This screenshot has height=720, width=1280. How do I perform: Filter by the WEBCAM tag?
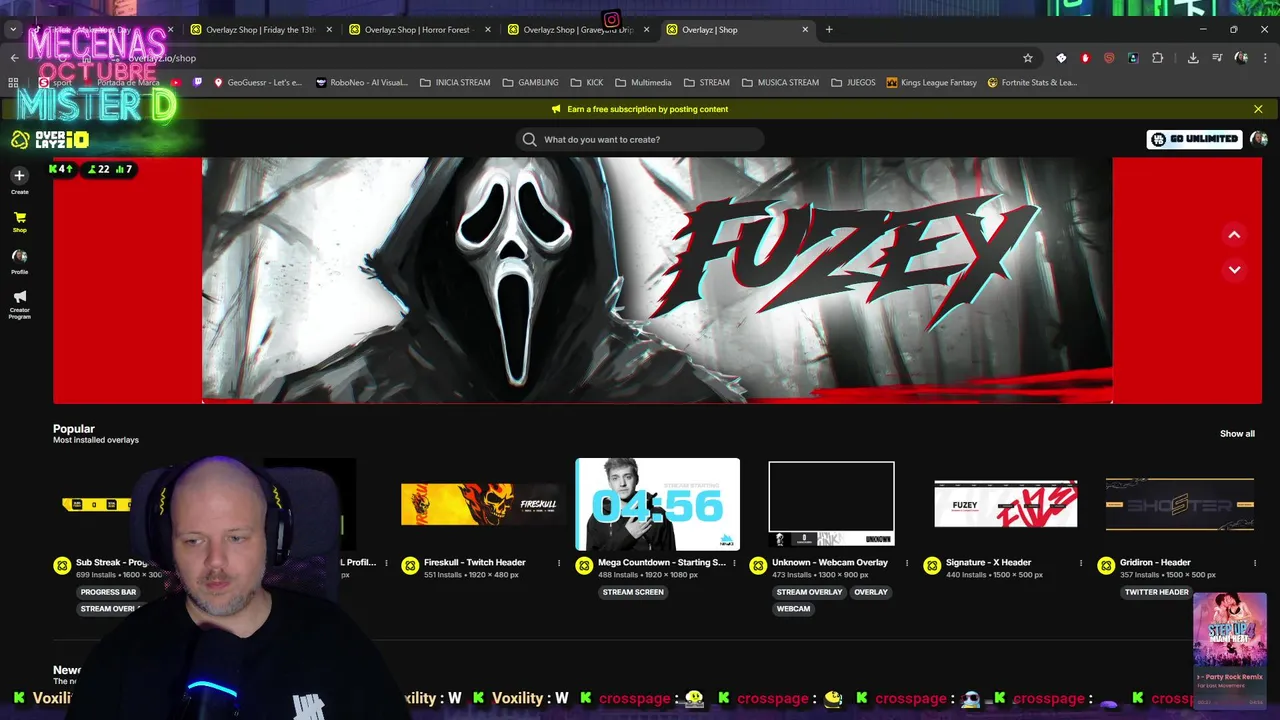[793, 609]
